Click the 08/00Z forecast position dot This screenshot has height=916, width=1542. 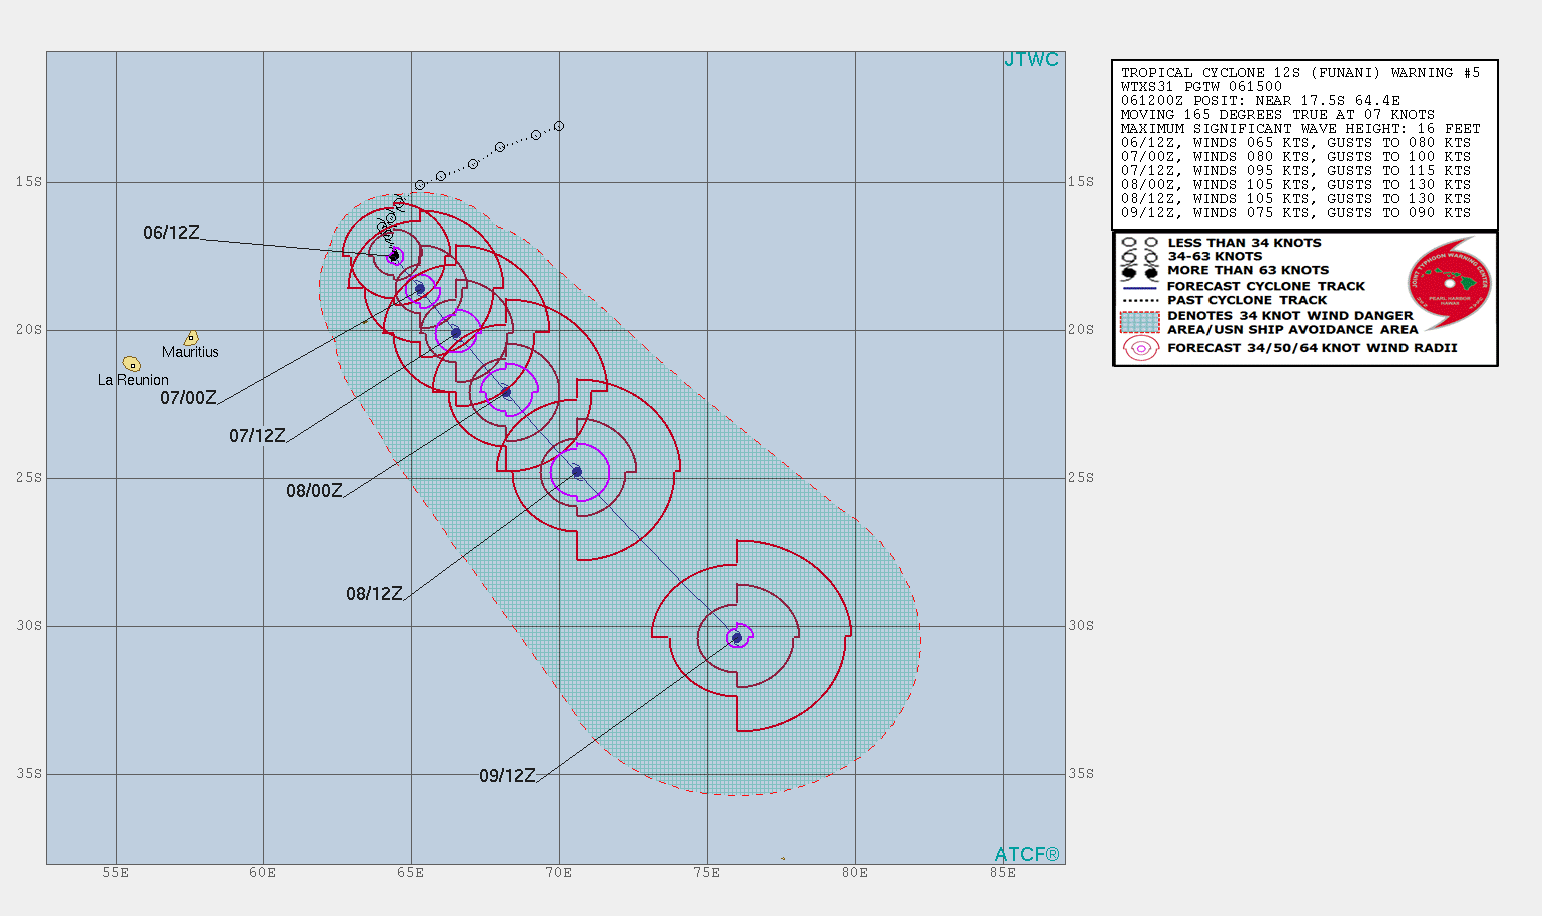click(x=506, y=392)
